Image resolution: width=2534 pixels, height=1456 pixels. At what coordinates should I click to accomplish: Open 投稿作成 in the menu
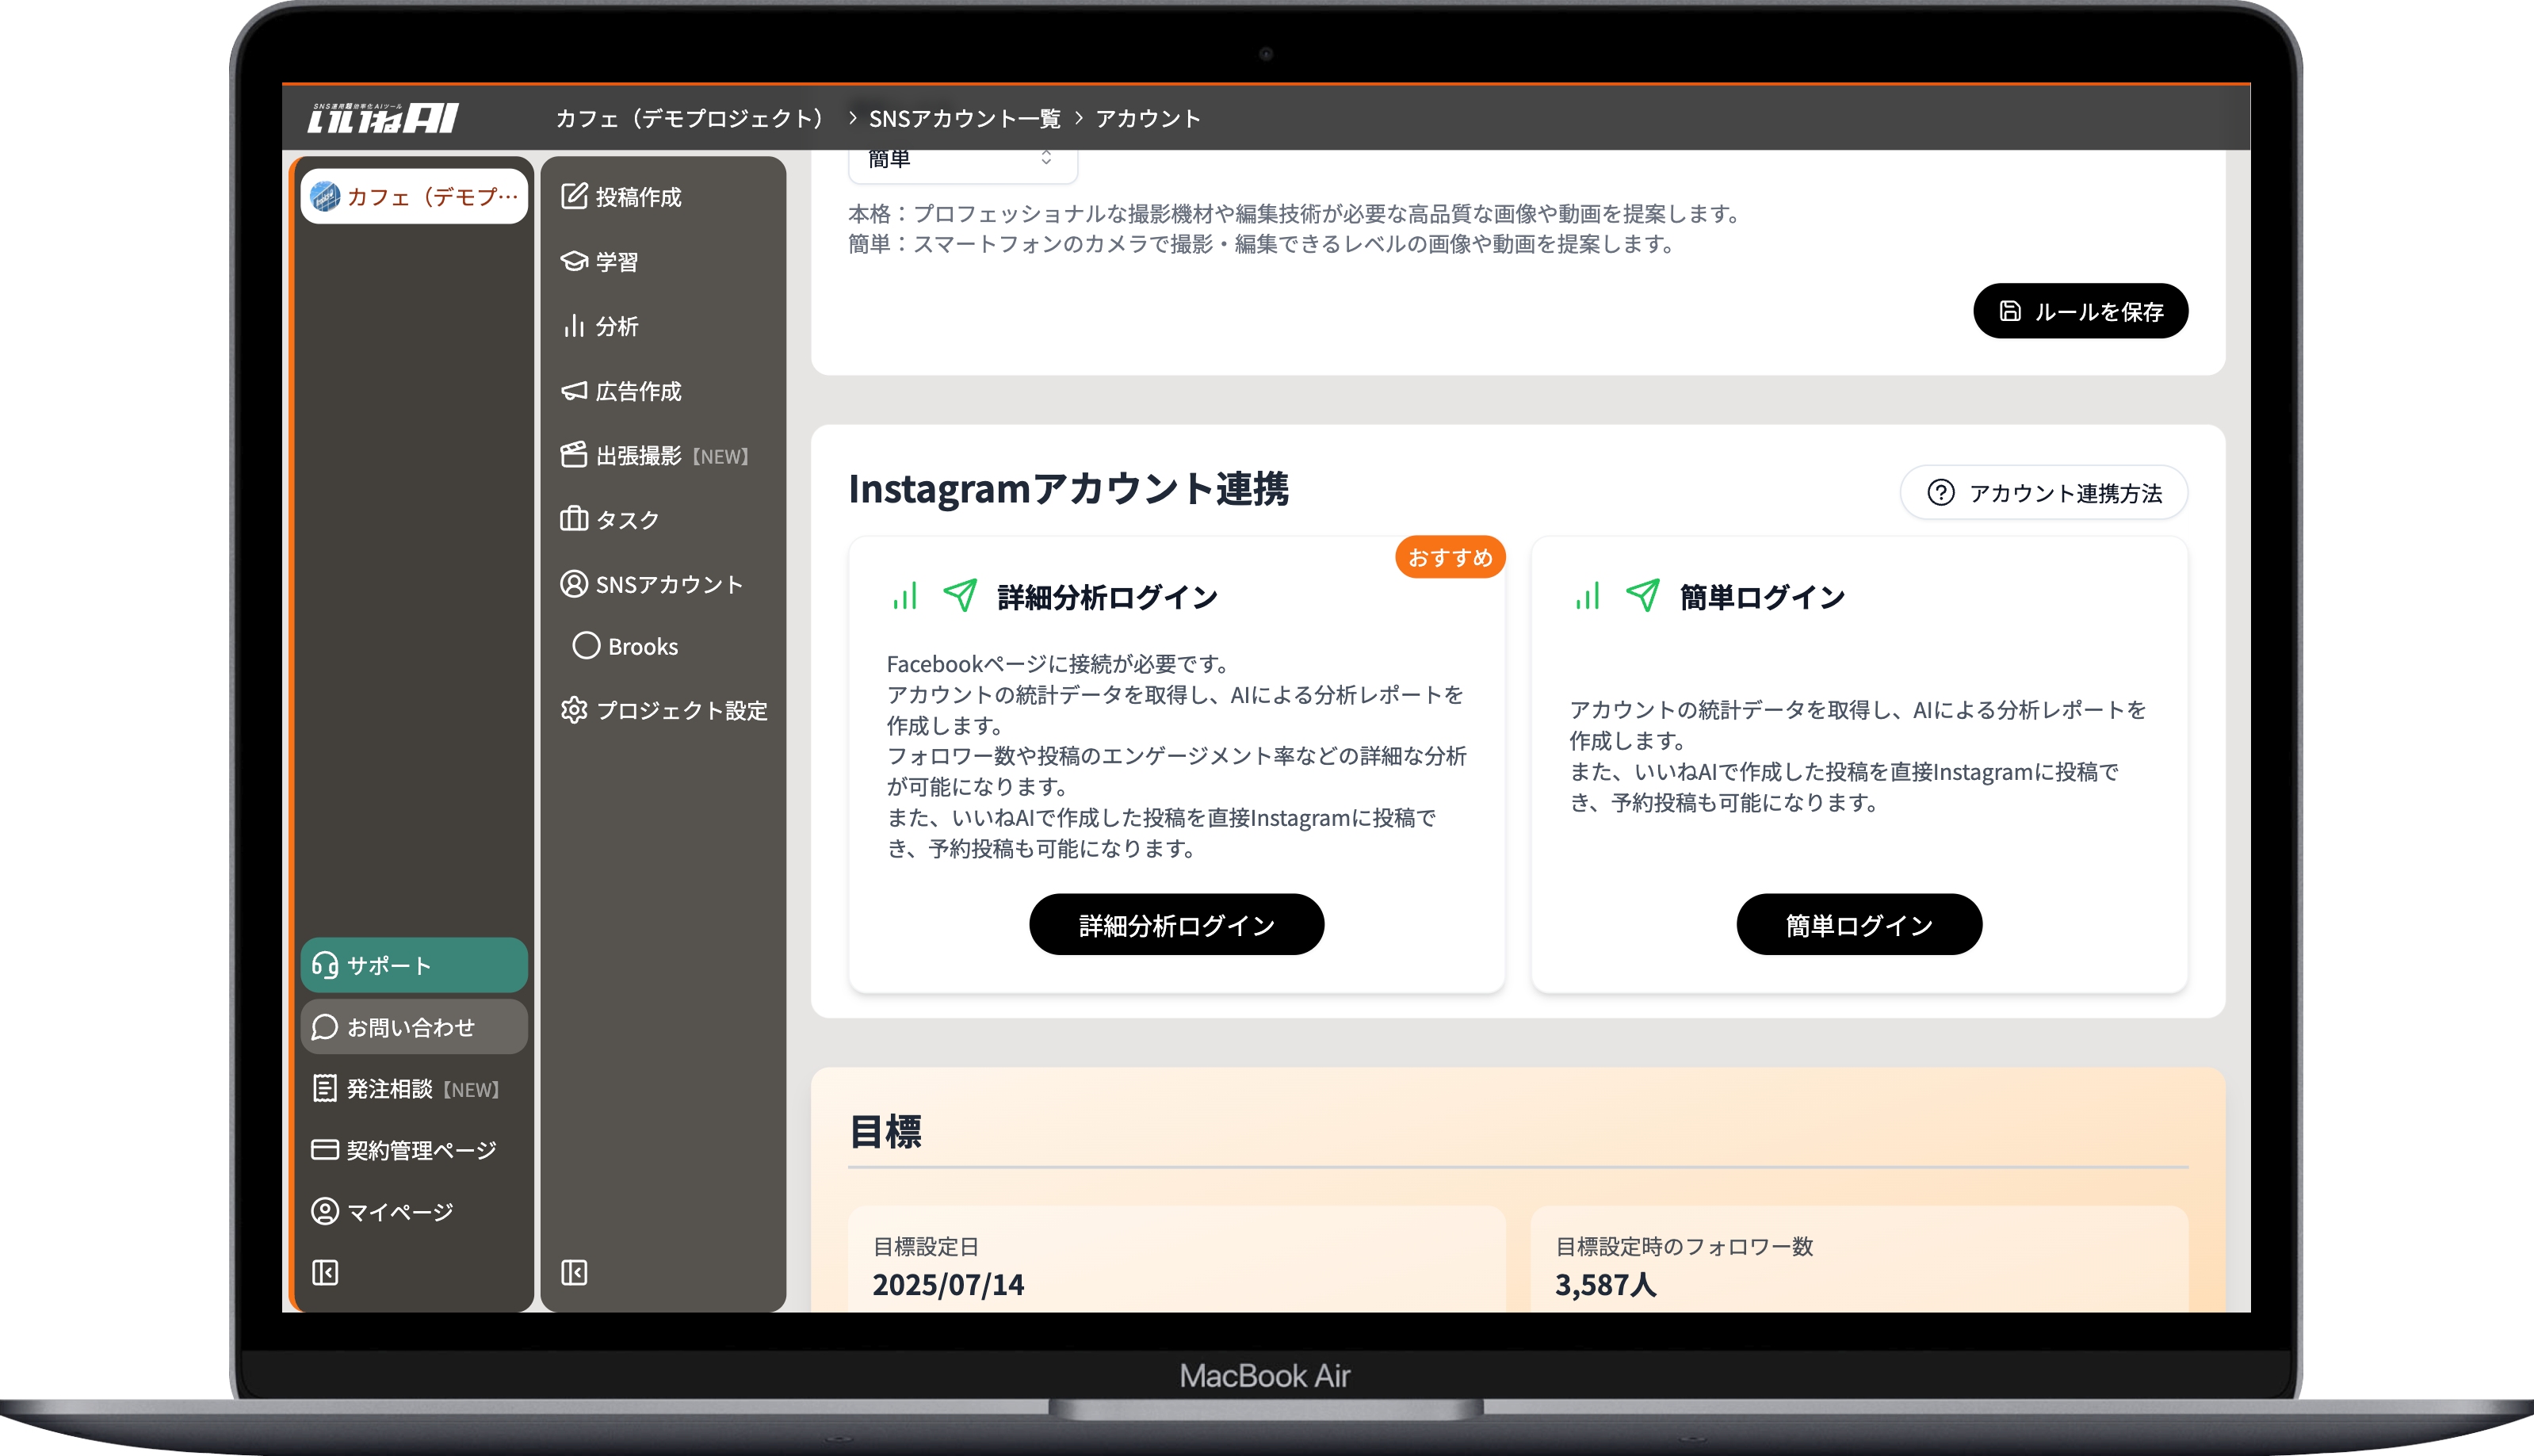(x=662, y=197)
